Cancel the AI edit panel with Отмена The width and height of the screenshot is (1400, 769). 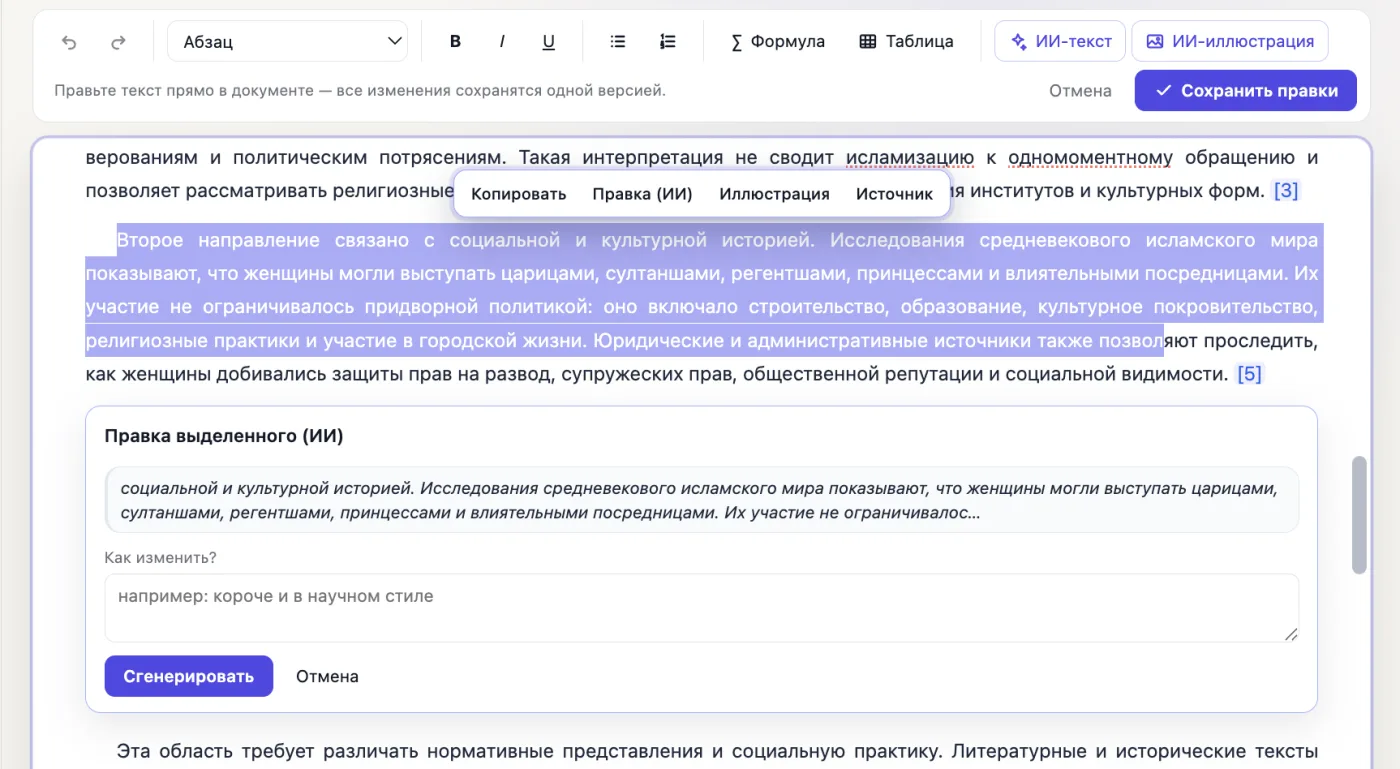click(x=327, y=676)
